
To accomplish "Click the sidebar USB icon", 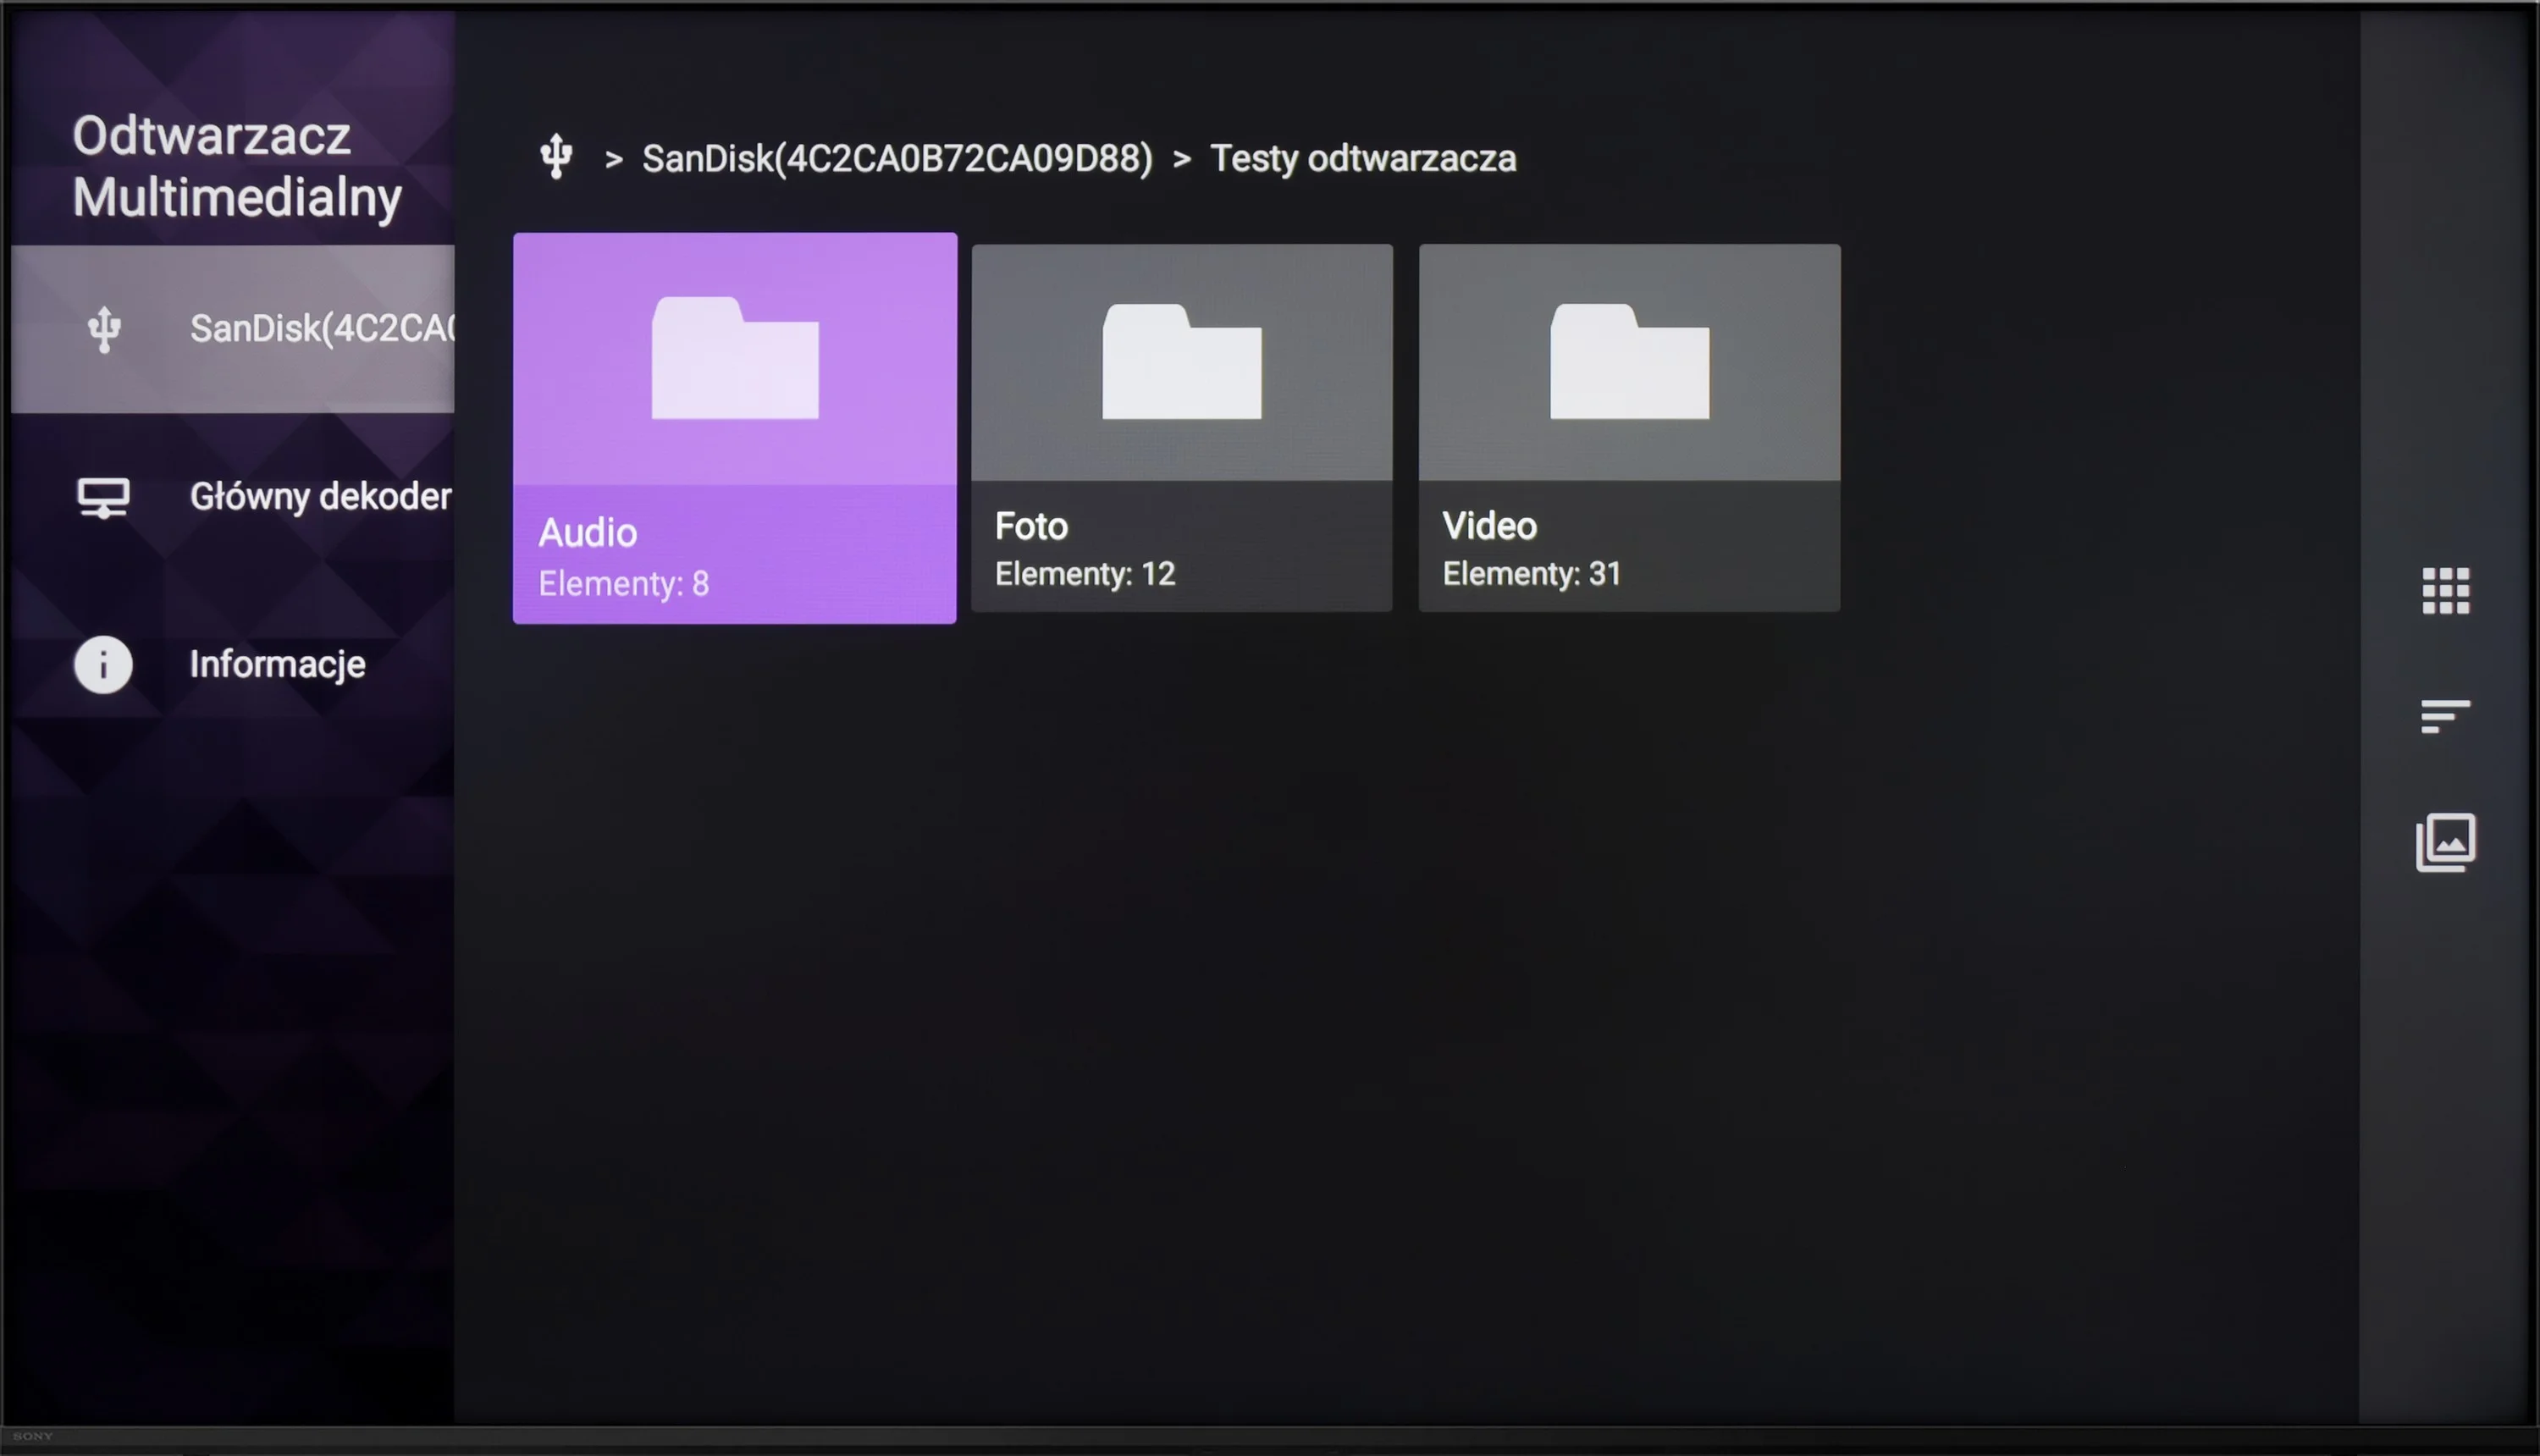I will pos(104,329).
